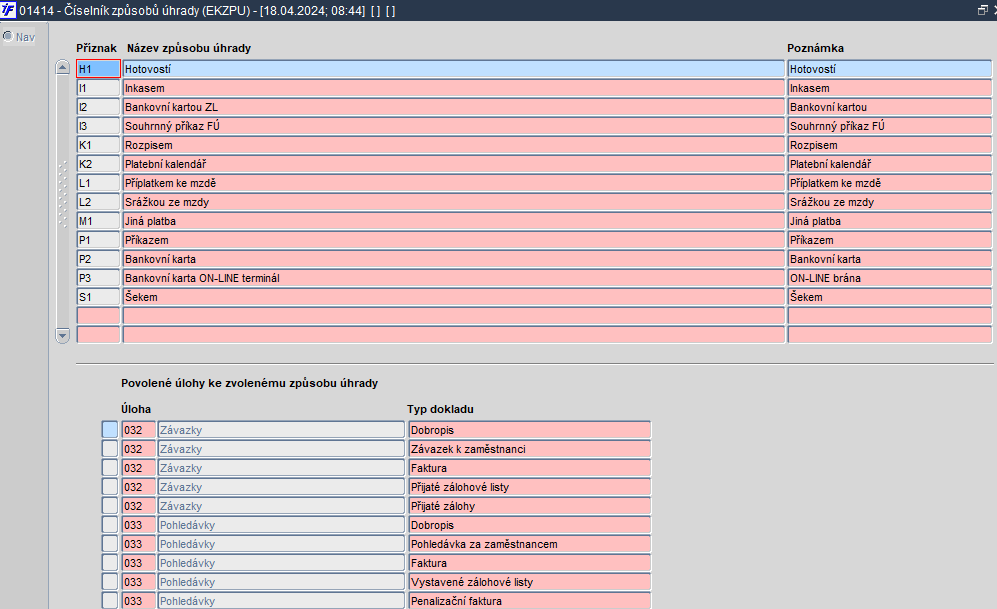997x609 pixels.
Task: Click the scroll up arrow of payment list
Action: point(62,67)
